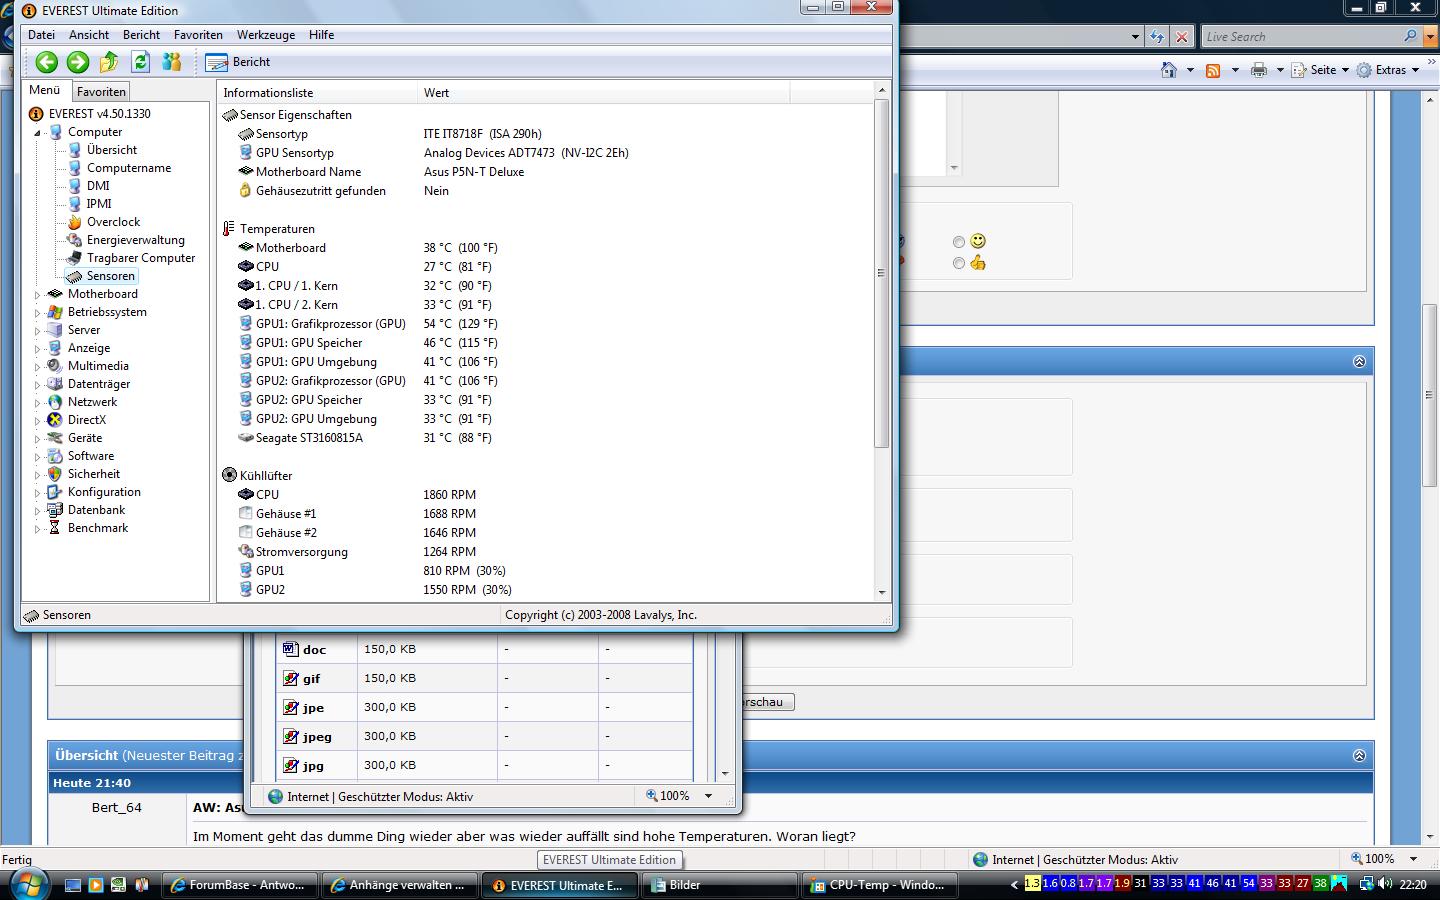Open the Bericht report toolbar button
The width and height of the screenshot is (1440, 900).
238,62
